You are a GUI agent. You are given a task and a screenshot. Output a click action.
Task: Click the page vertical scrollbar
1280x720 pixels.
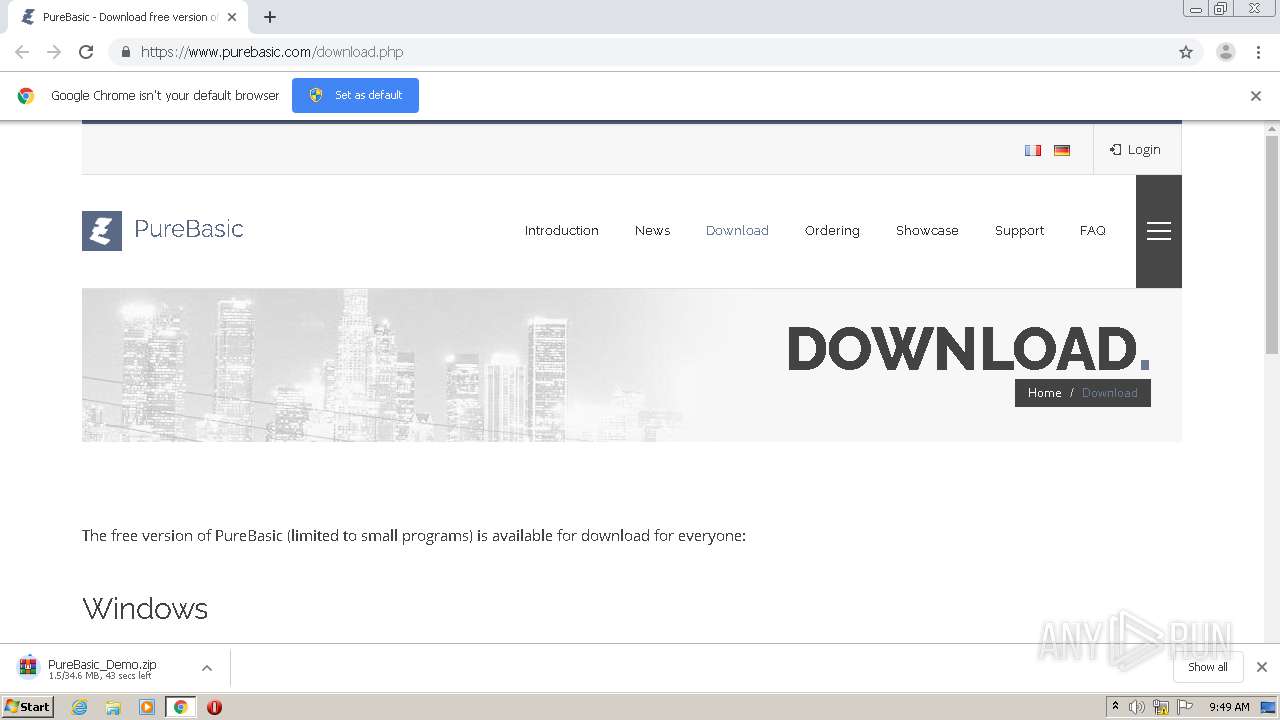[1272, 245]
